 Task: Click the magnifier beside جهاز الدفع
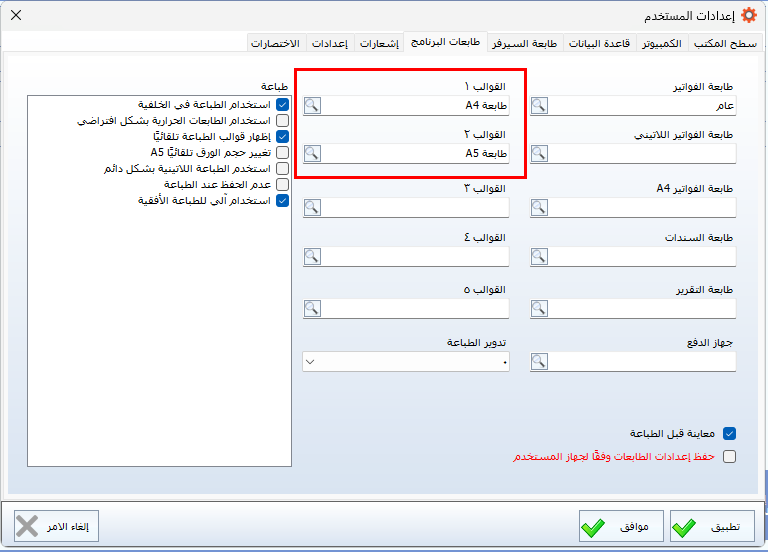(540, 361)
